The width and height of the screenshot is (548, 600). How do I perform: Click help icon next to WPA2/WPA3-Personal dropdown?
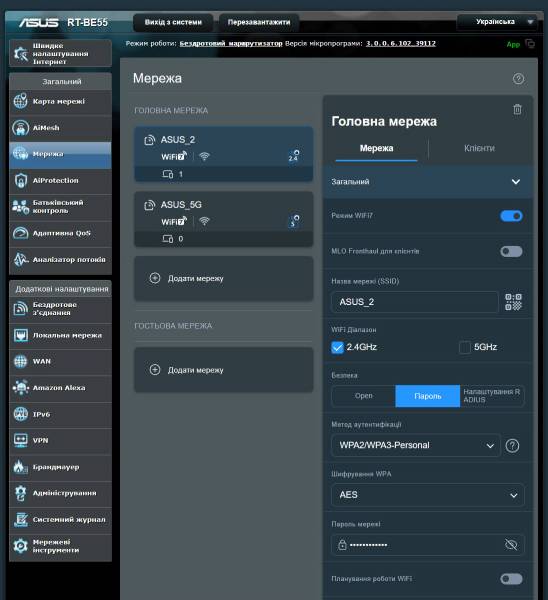512,445
